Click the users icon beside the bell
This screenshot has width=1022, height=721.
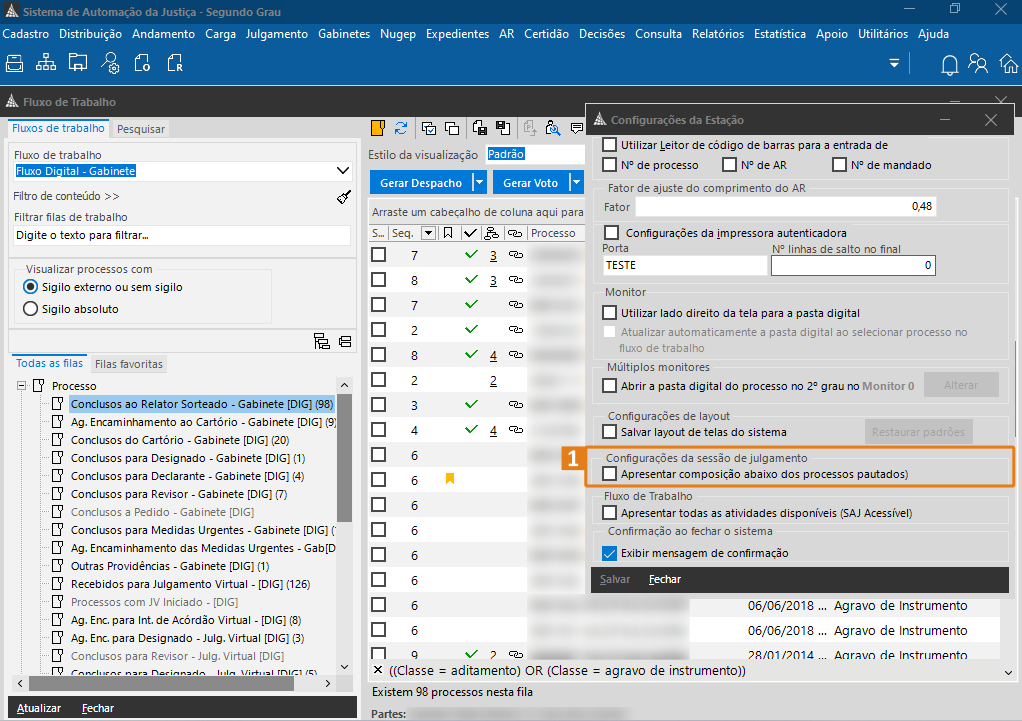tap(978, 64)
